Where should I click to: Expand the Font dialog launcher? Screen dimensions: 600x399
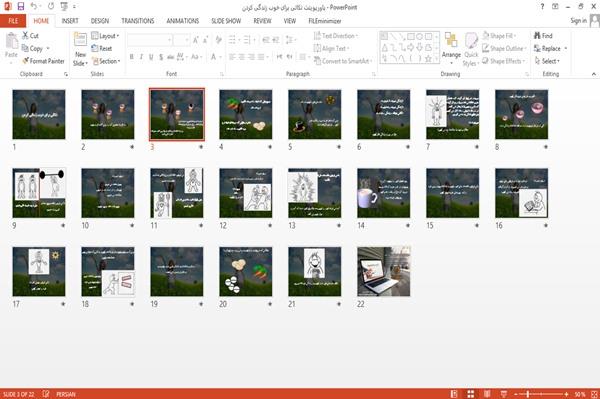tap(222, 74)
